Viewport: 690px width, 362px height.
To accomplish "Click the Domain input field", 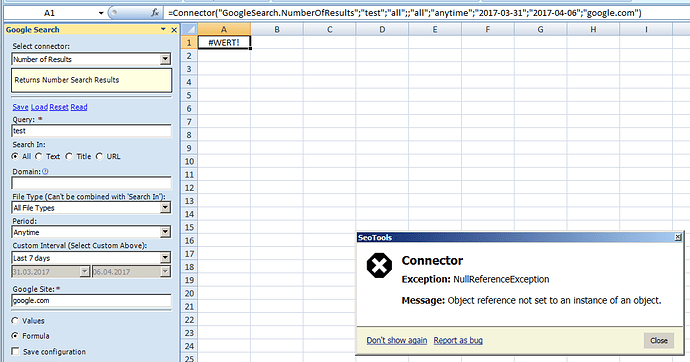I will click(x=92, y=183).
